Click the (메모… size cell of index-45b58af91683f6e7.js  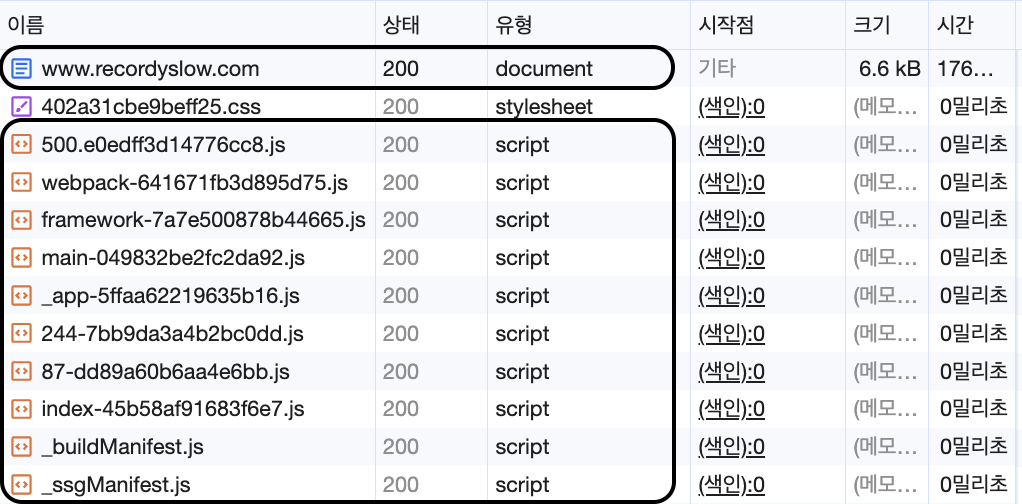click(887, 409)
